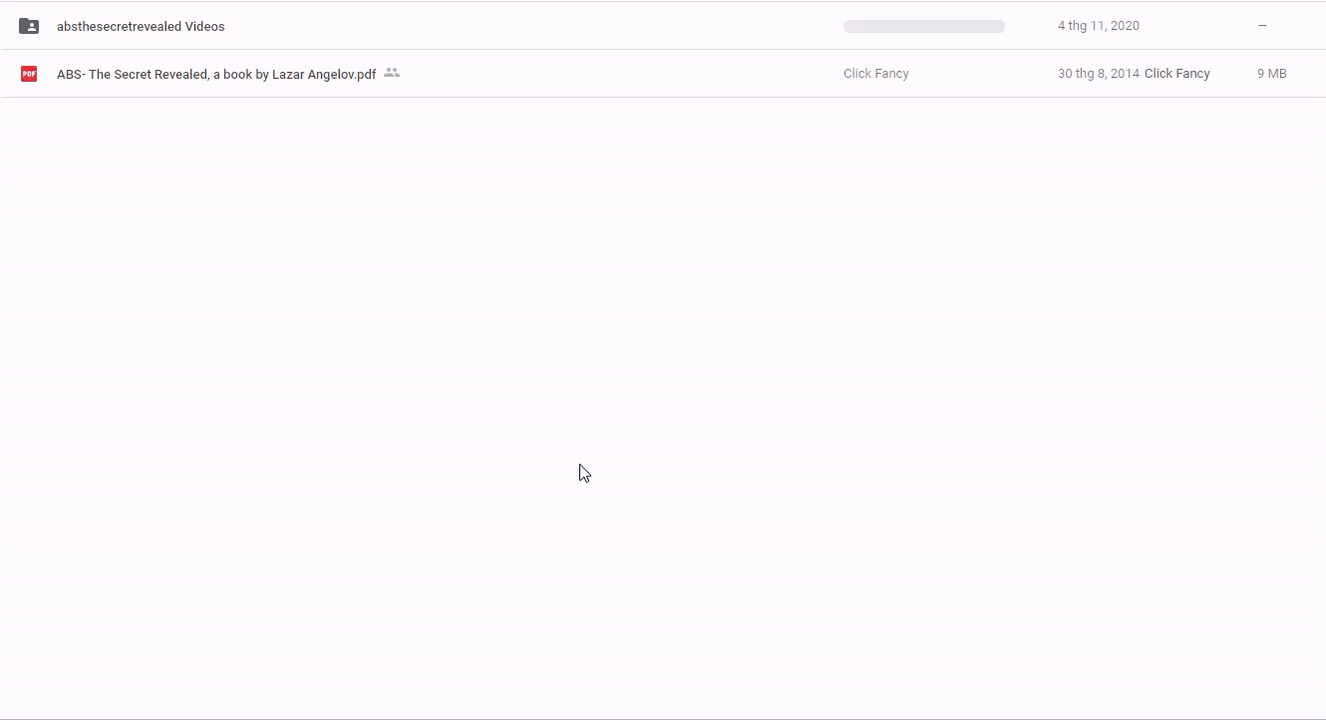Click the 9 MB file size
Viewport: 1326px width, 720px height.
(1272, 73)
